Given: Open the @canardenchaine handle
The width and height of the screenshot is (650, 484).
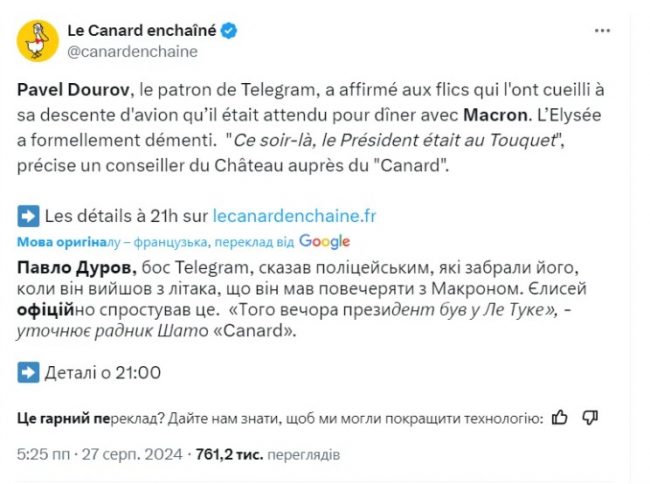Looking at the screenshot, I should tap(132, 51).
